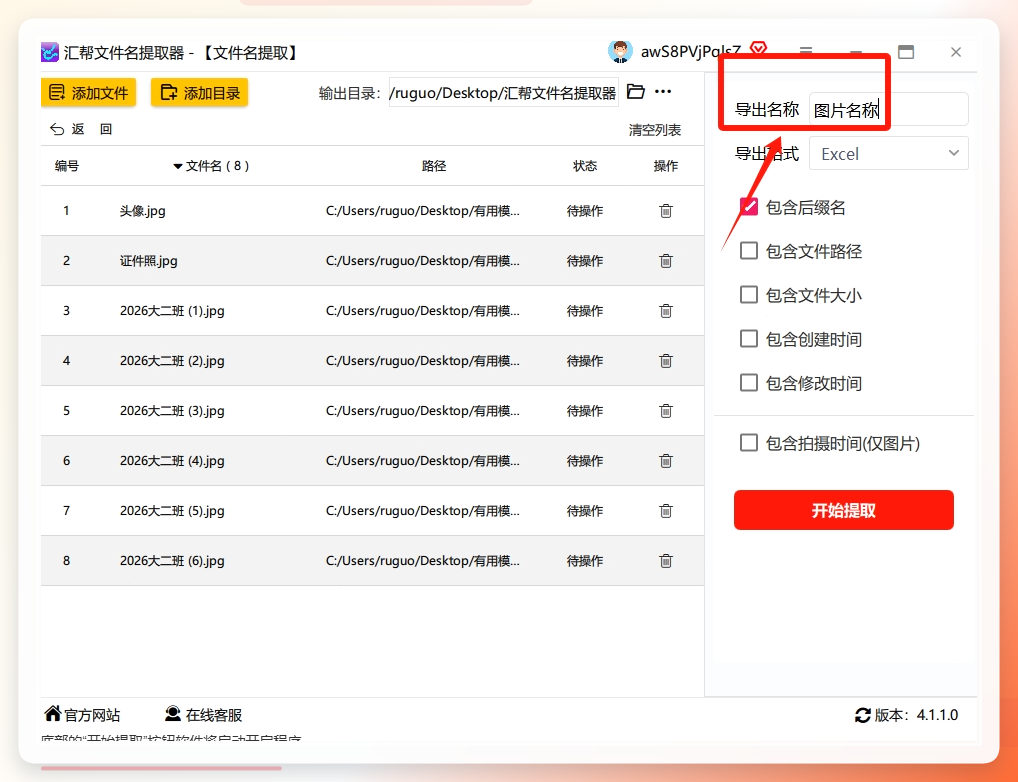Focus the 导出名称 input field
The image size is (1018, 782).
point(889,109)
